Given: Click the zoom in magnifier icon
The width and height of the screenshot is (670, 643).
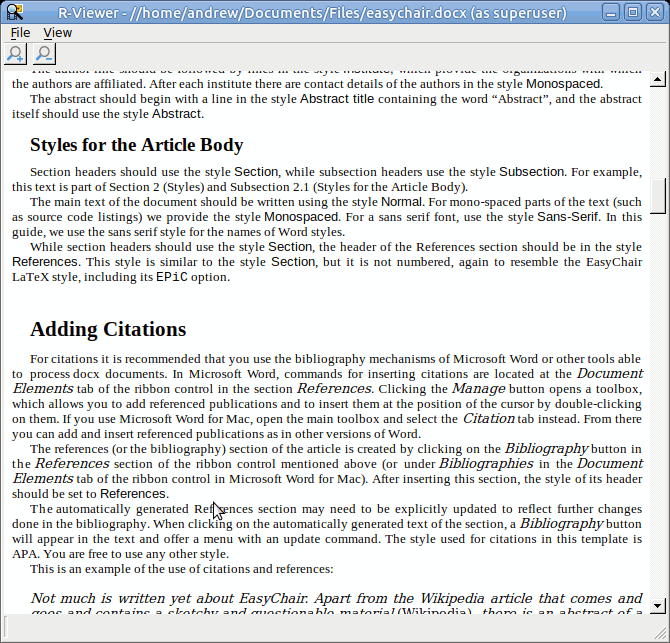Looking at the screenshot, I should coord(15,54).
